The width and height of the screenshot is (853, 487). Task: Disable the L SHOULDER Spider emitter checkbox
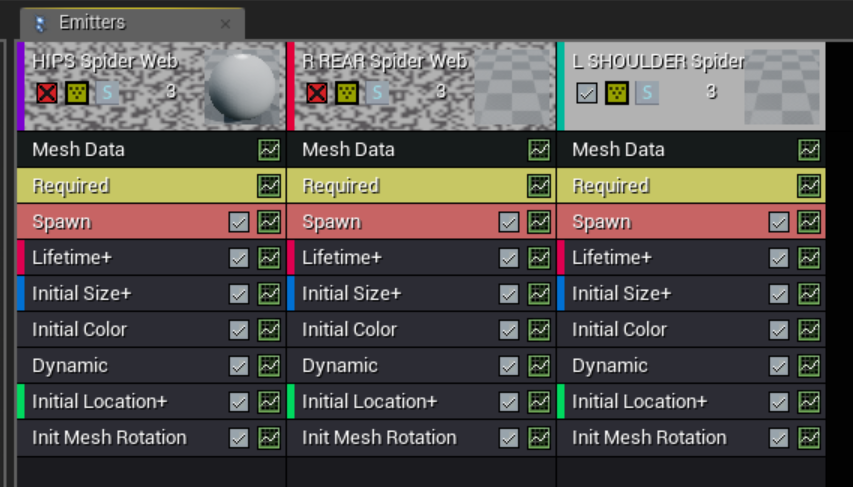tap(587, 93)
